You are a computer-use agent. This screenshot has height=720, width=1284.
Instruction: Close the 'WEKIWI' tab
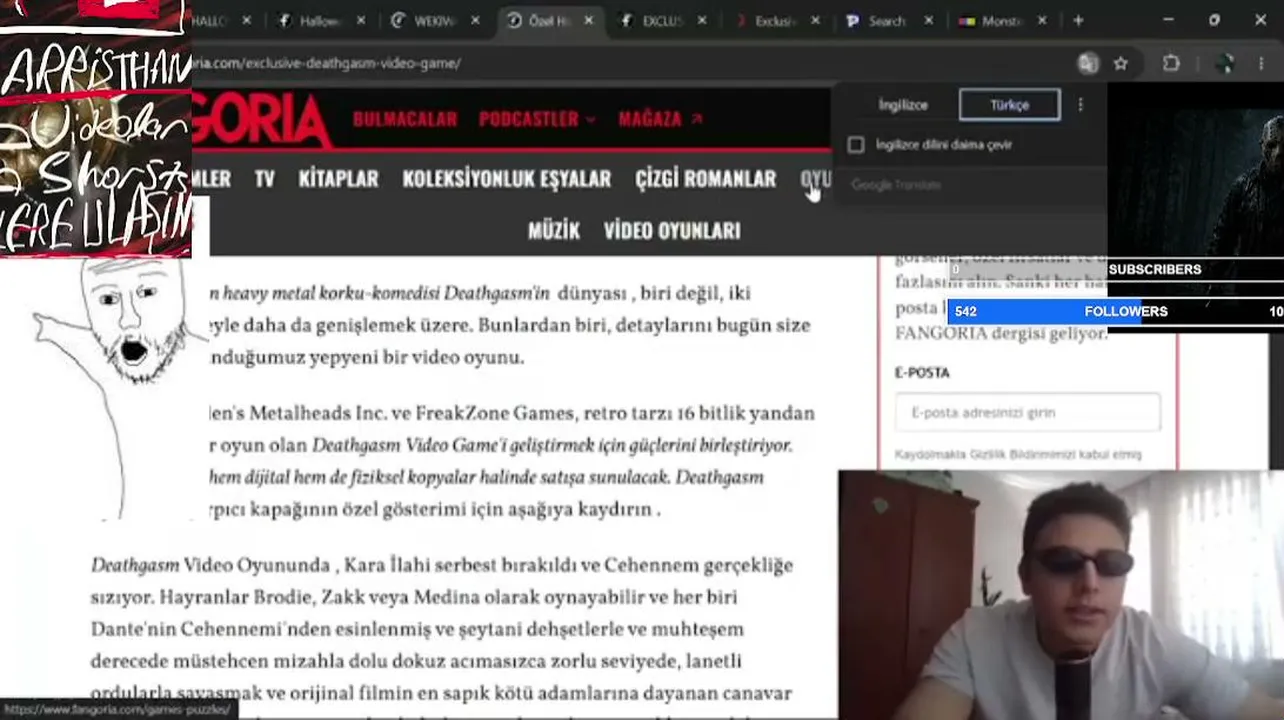coord(475,20)
